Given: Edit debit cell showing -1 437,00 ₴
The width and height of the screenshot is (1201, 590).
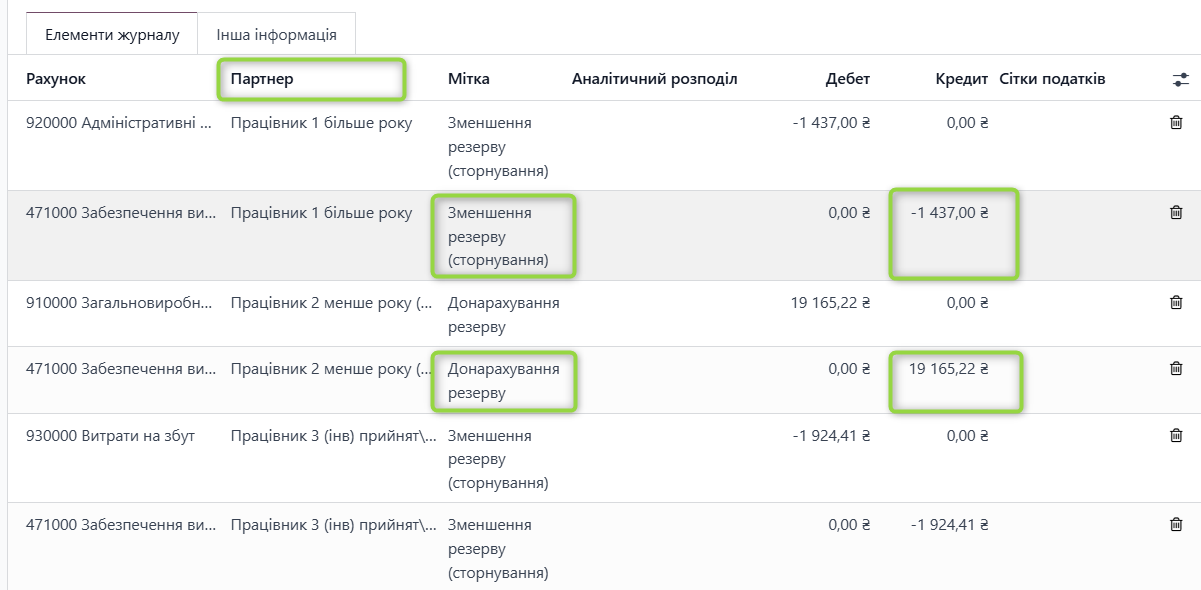Looking at the screenshot, I should 830,123.
